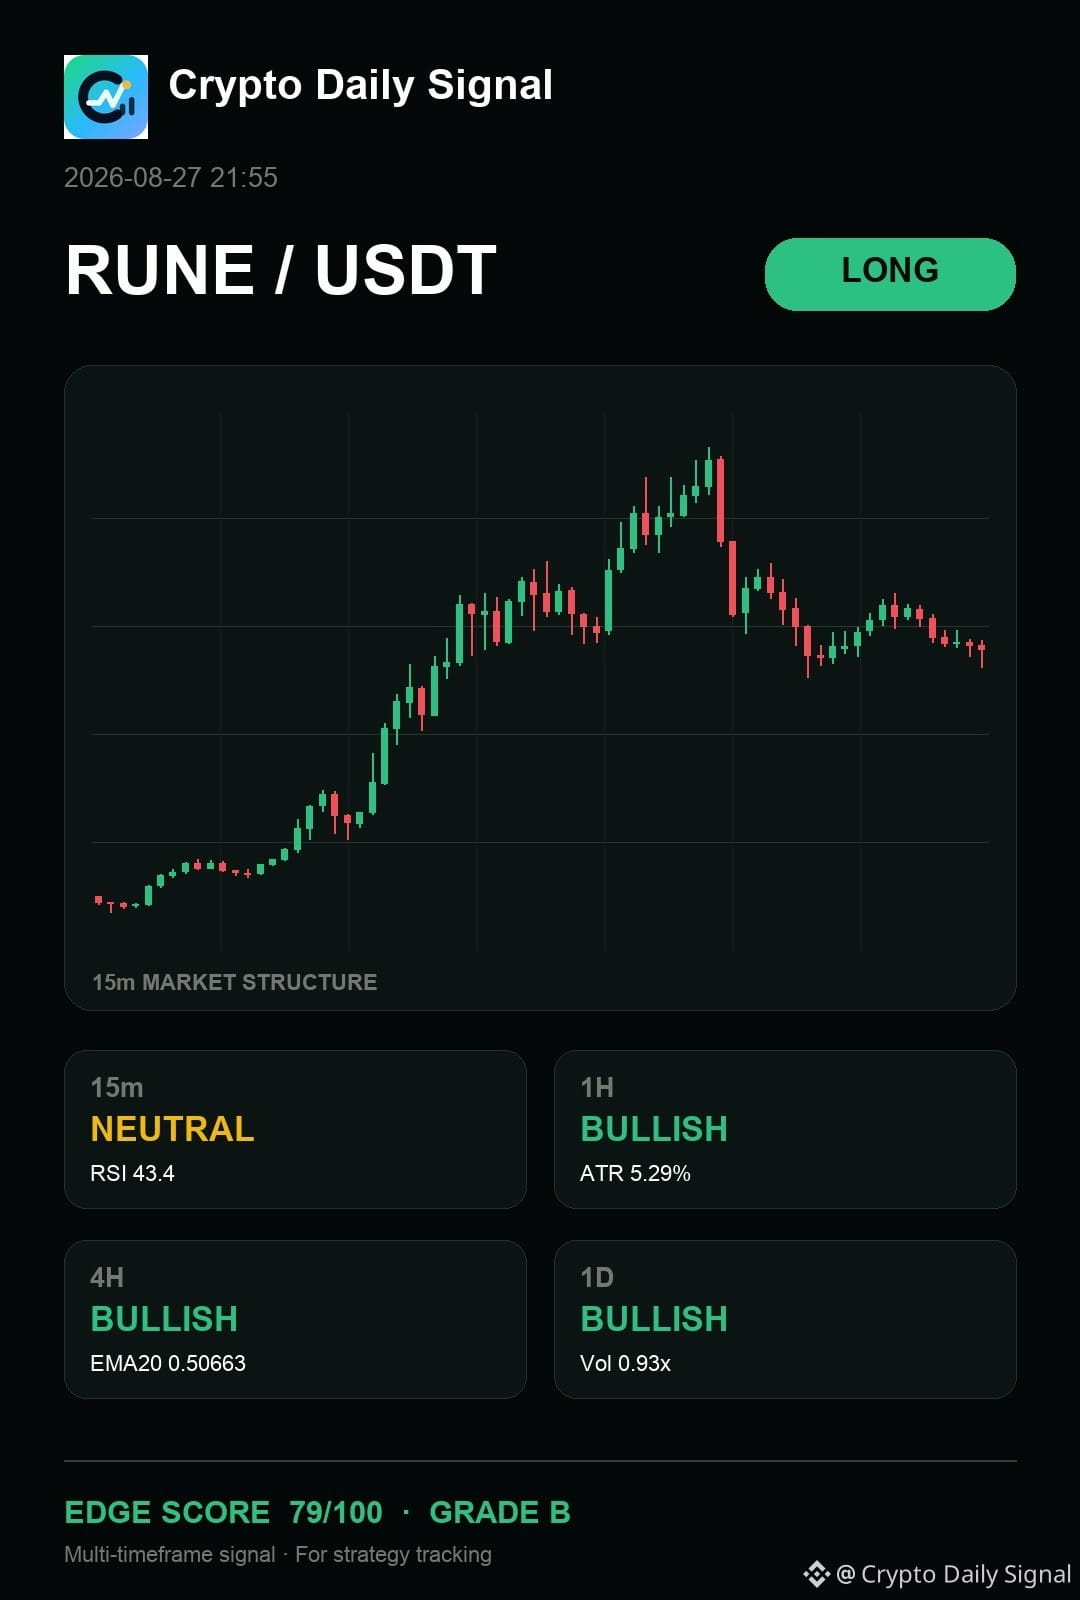1080x1600 pixels.
Task: Open the 1D BULLISH timeframe card
Action: 785,1319
